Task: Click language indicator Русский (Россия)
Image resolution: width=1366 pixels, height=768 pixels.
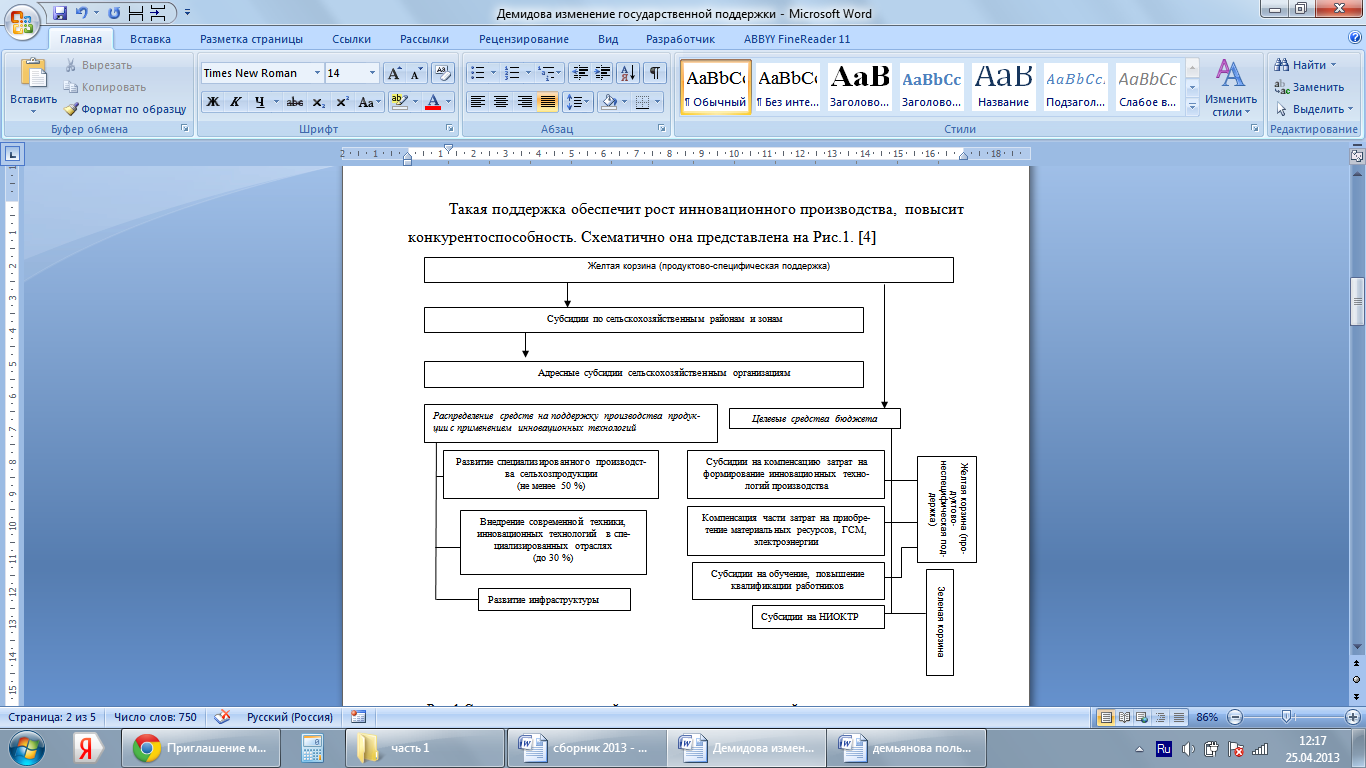Action: [290, 717]
